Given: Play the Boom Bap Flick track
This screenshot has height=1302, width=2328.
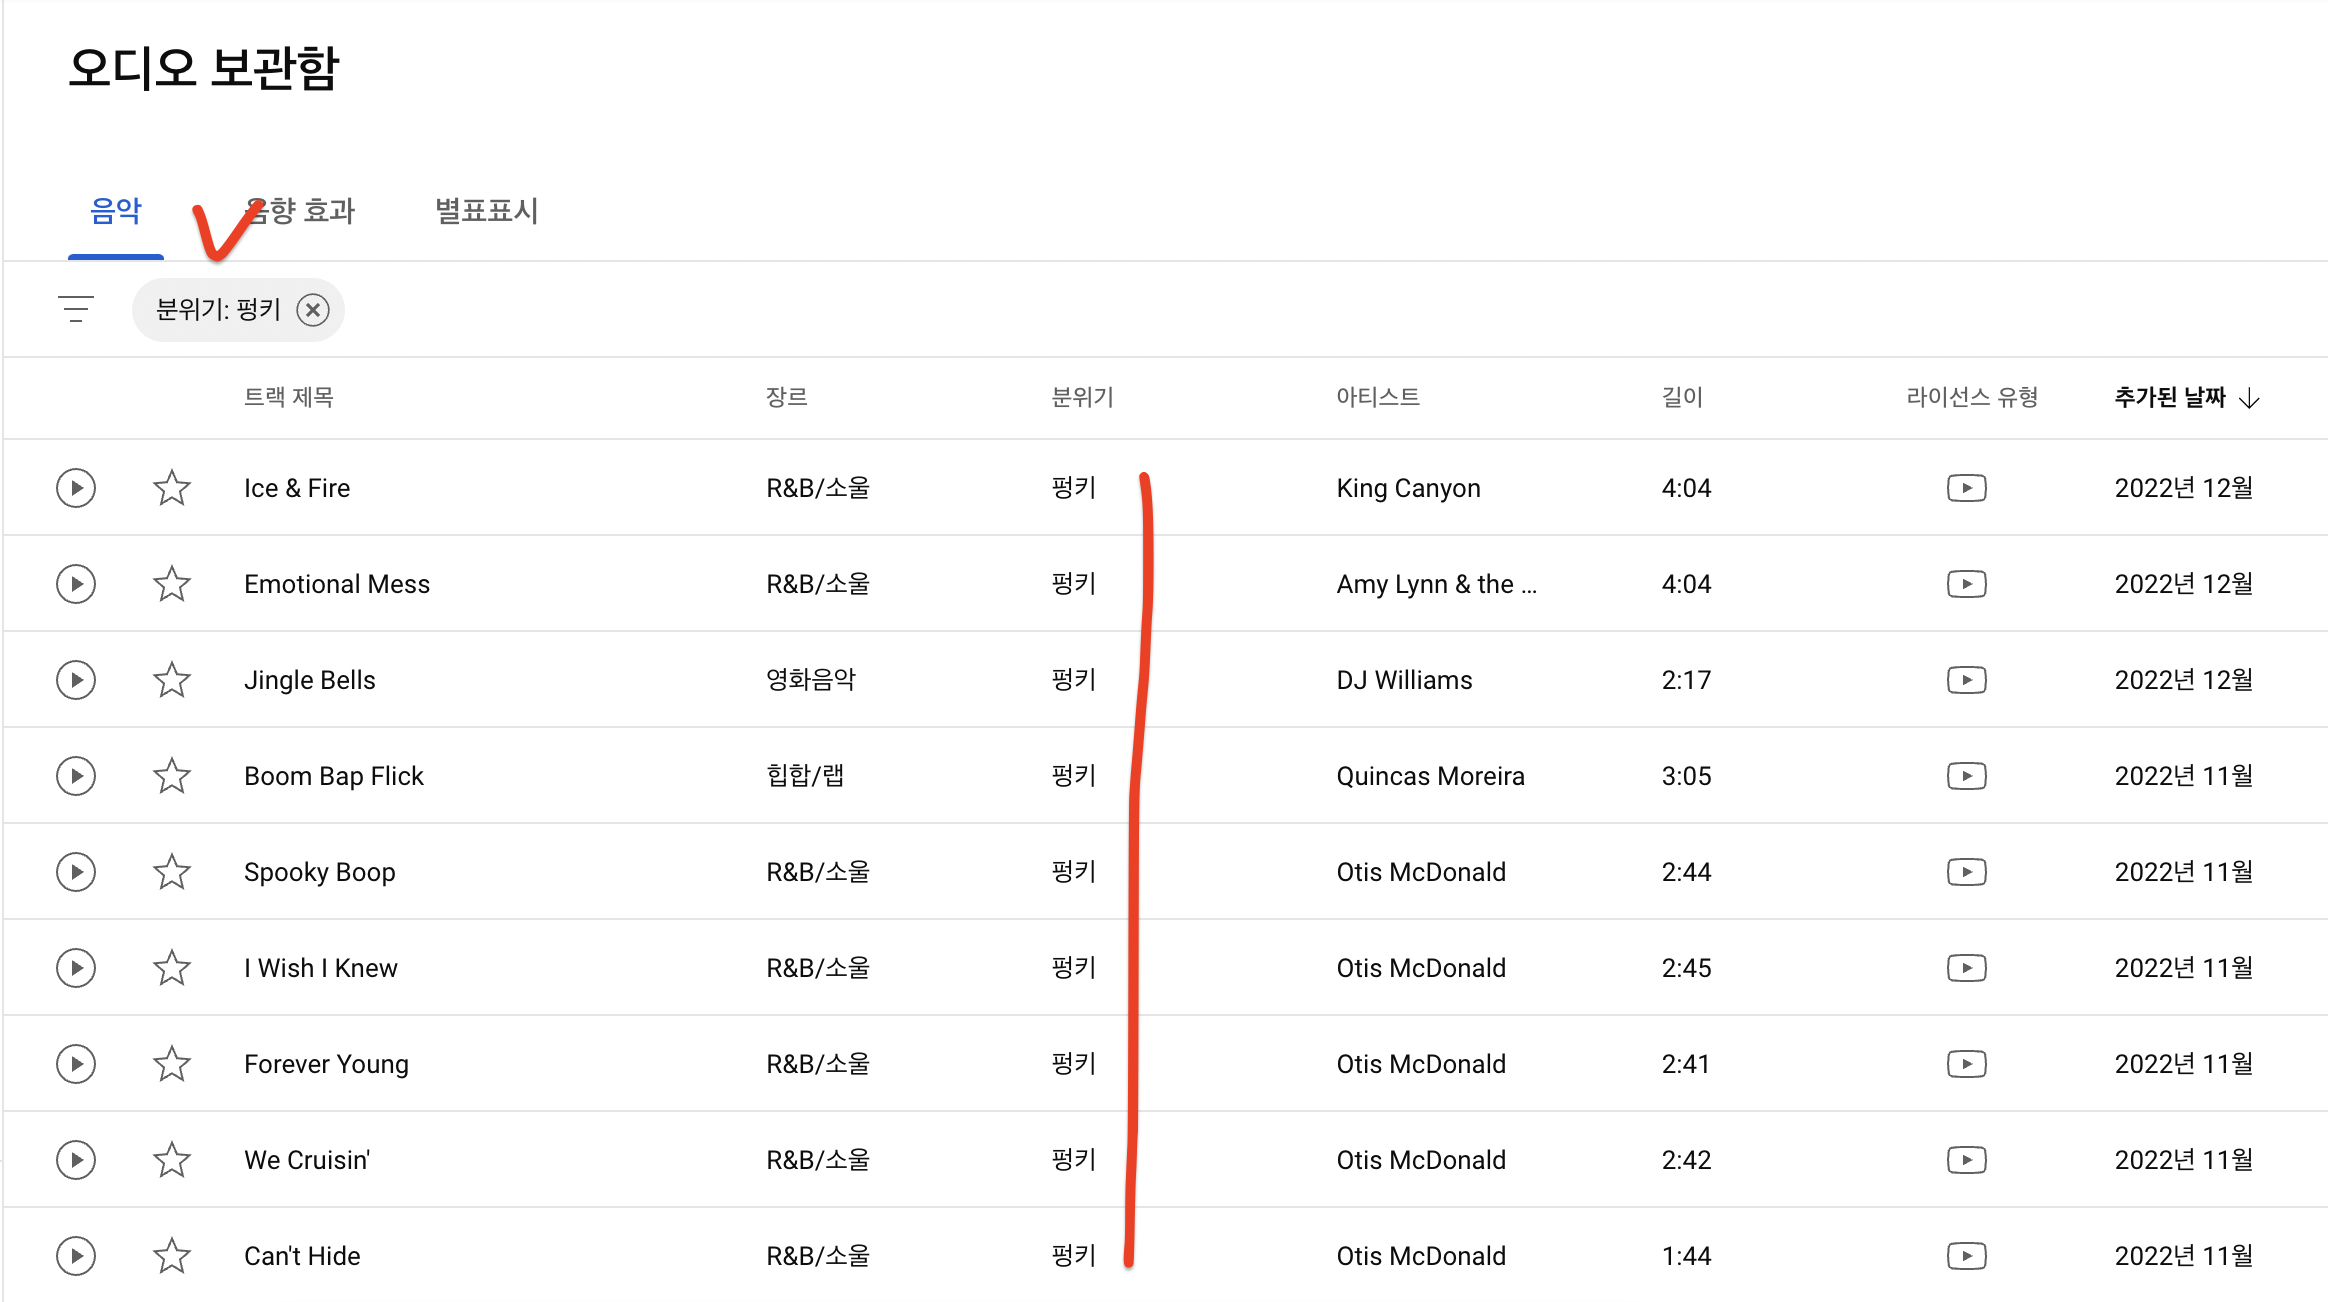Looking at the screenshot, I should point(76,776).
